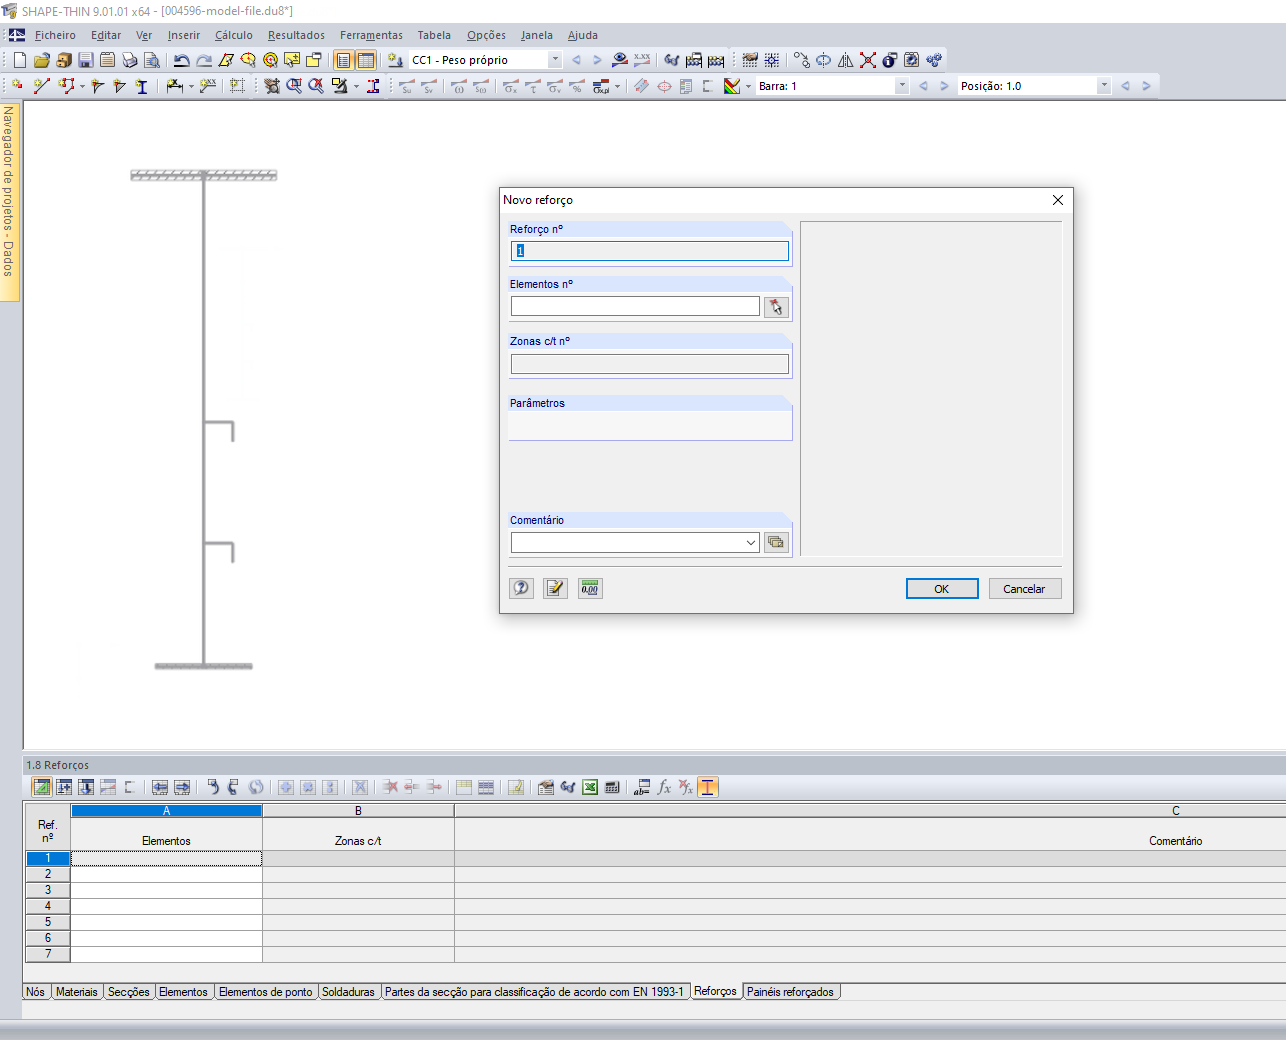Image resolution: width=1286 pixels, height=1040 pixels.
Task: Click the Excel export icon in table toolbar
Action: (590, 787)
